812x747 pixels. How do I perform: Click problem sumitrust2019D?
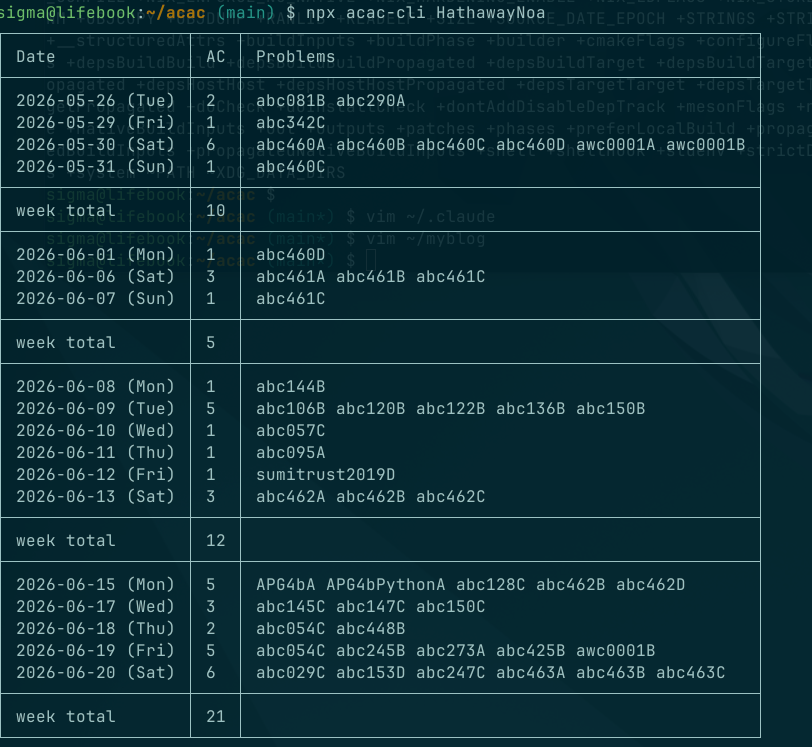pos(326,475)
